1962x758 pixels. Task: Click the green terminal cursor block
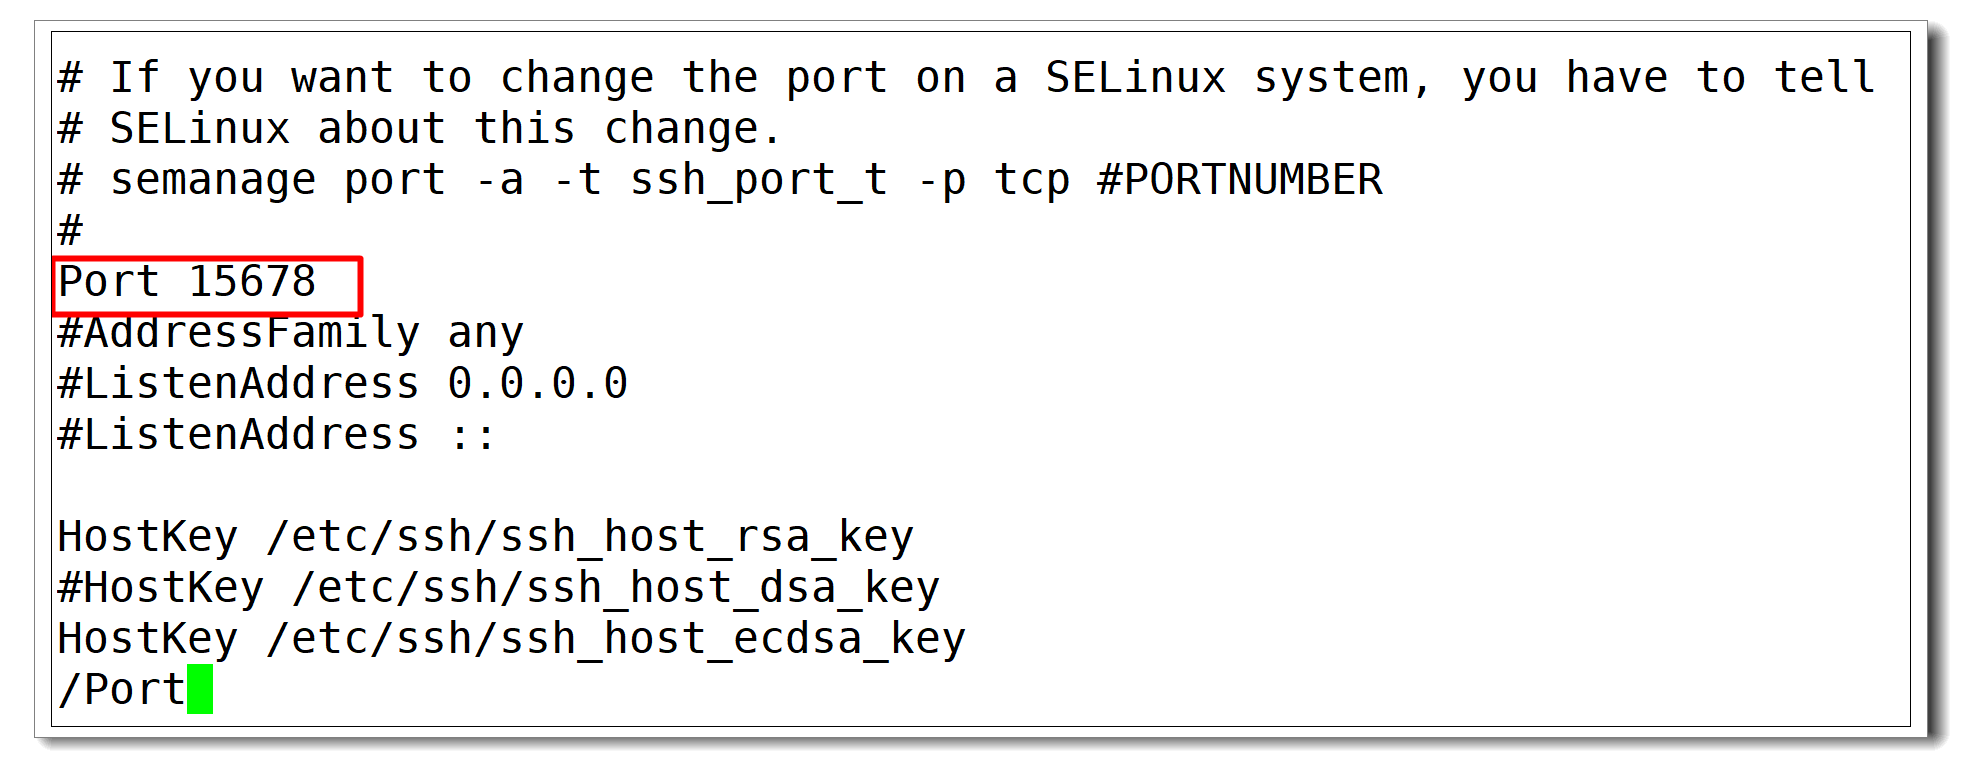click(200, 689)
